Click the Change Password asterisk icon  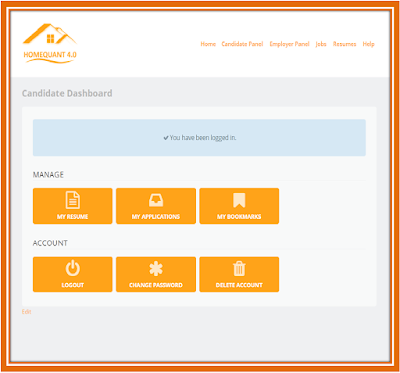click(x=156, y=269)
